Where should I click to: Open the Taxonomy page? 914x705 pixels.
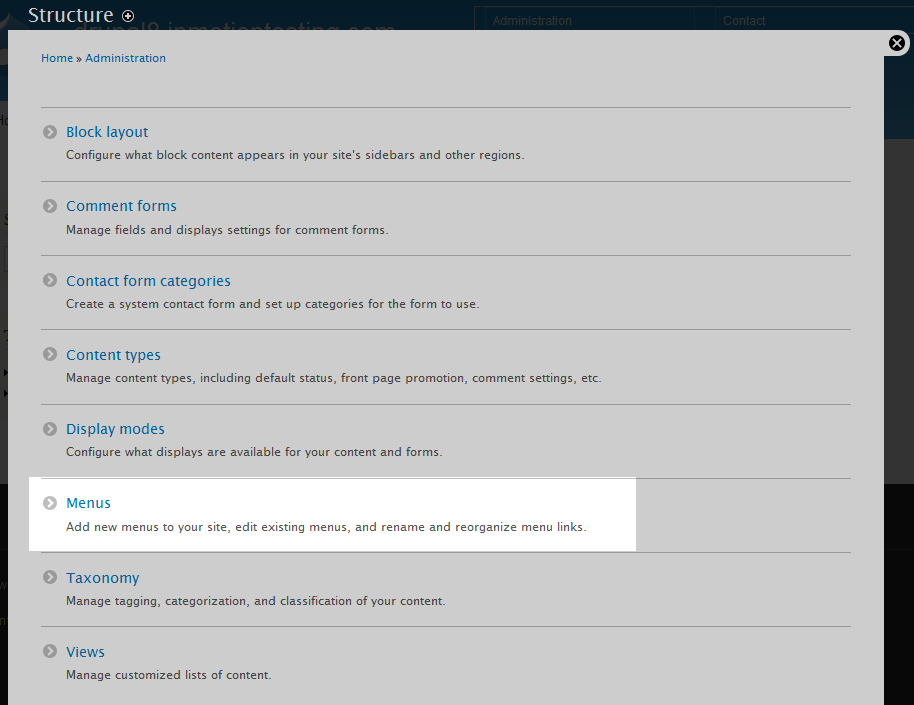click(102, 578)
